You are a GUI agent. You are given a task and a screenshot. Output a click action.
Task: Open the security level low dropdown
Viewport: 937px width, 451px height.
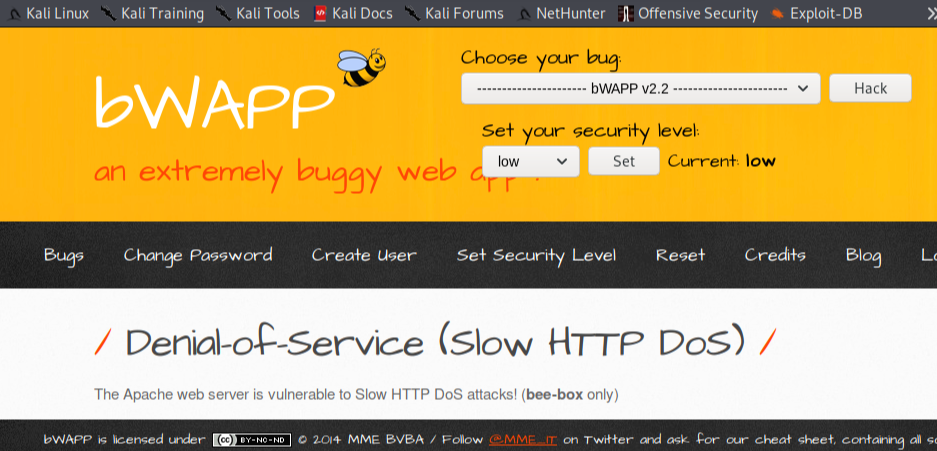point(531,161)
